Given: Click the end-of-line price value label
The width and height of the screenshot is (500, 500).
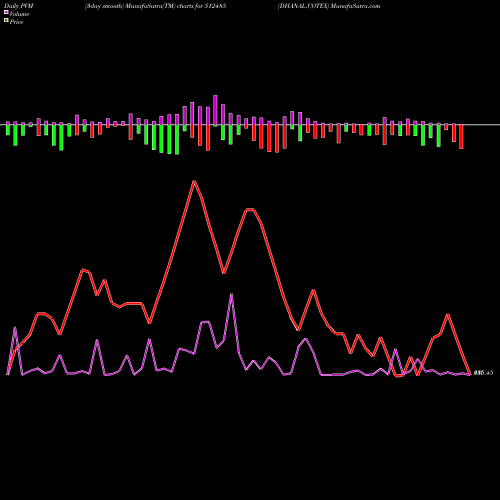Looking at the screenshot, I should (x=483, y=373).
